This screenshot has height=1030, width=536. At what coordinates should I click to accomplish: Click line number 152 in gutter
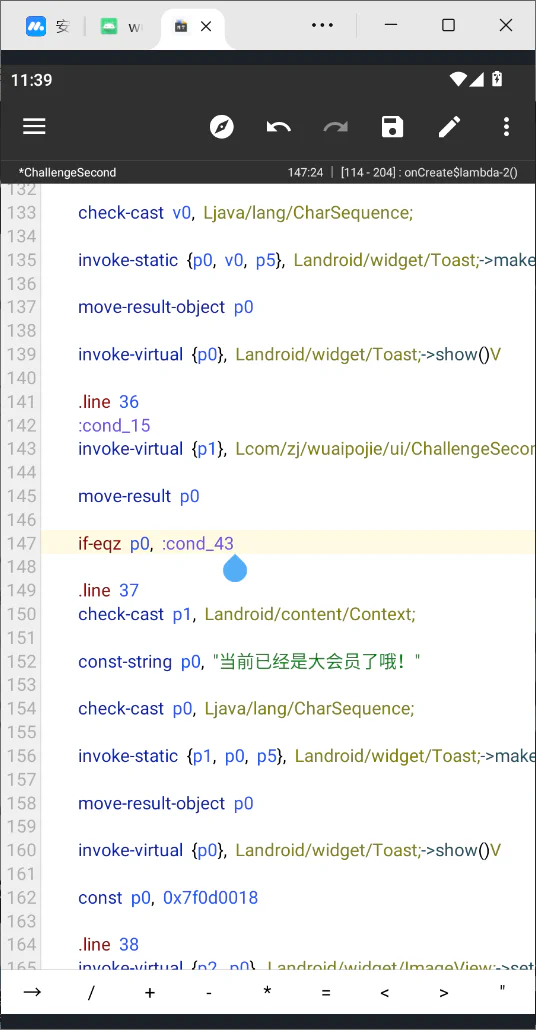coord(22,661)
